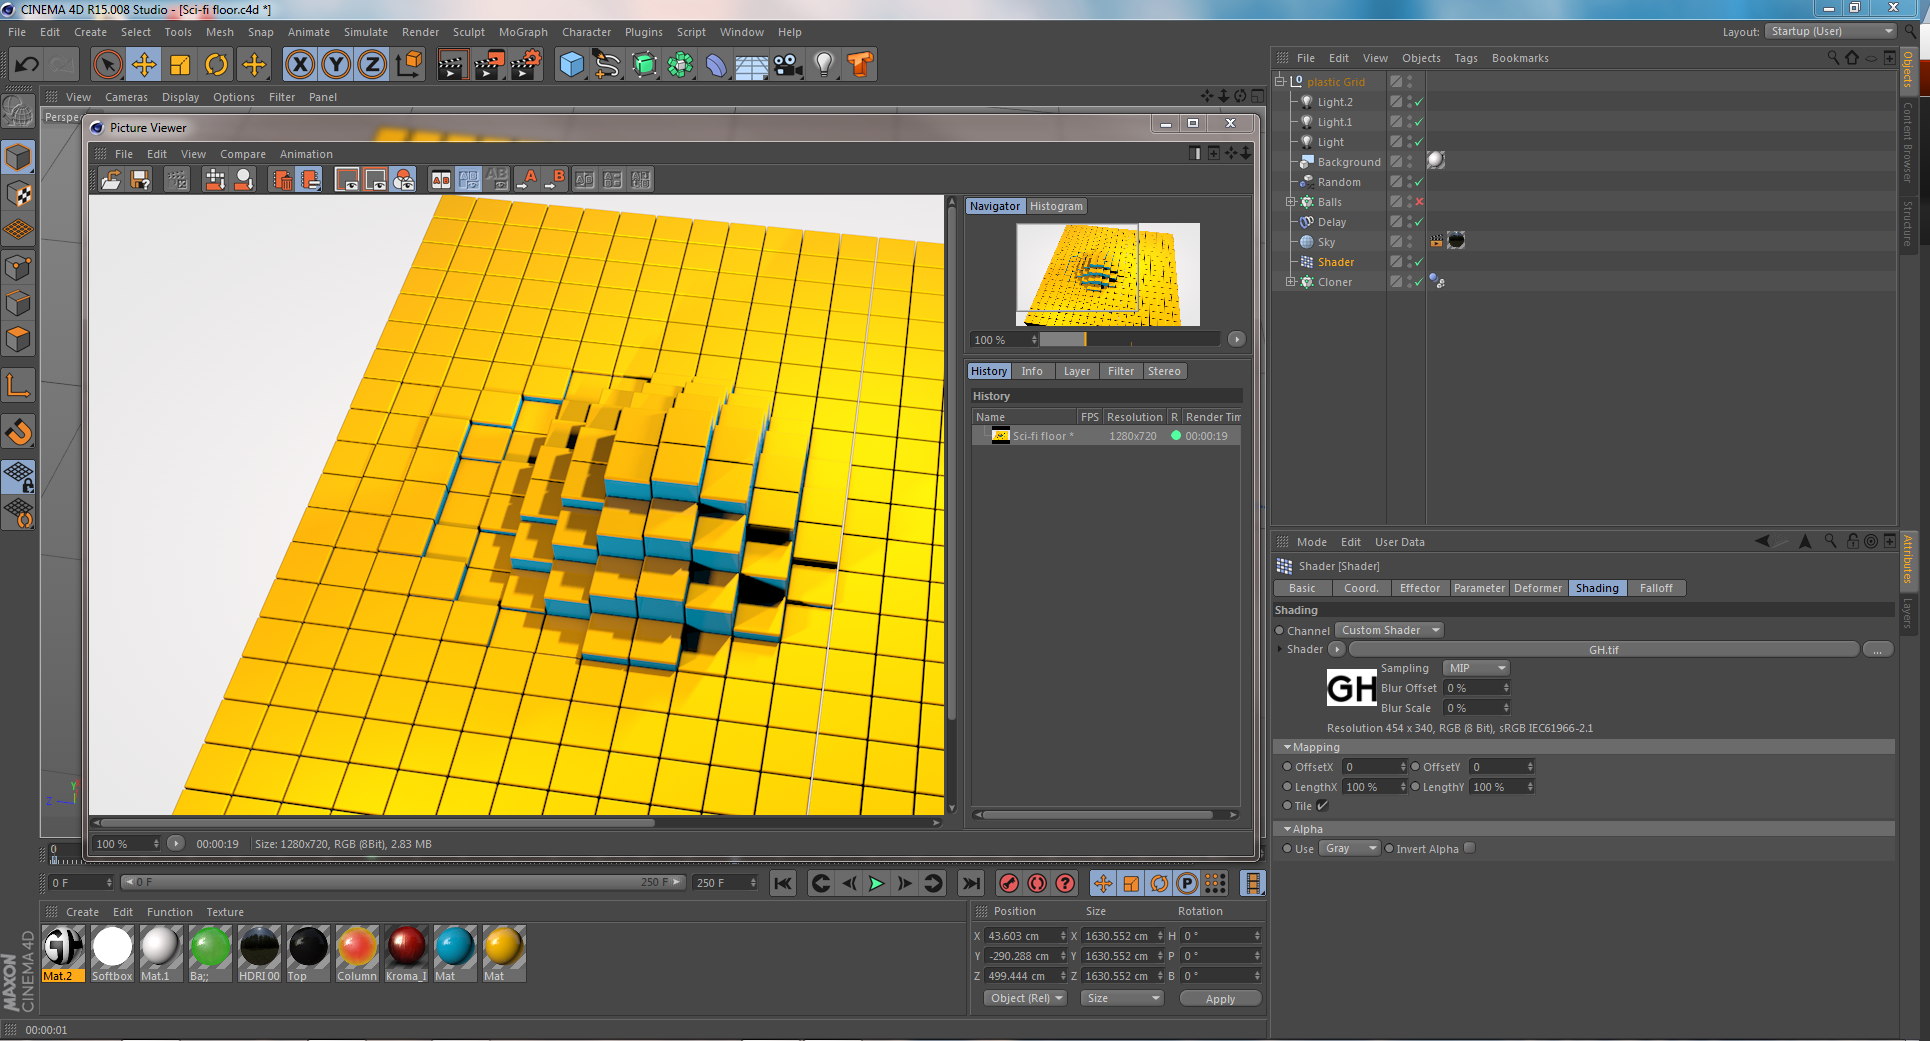Switch to the Falloff tab
Image resolution: width=1930 pixels, height=1041 pixels.
(1656, 588)
